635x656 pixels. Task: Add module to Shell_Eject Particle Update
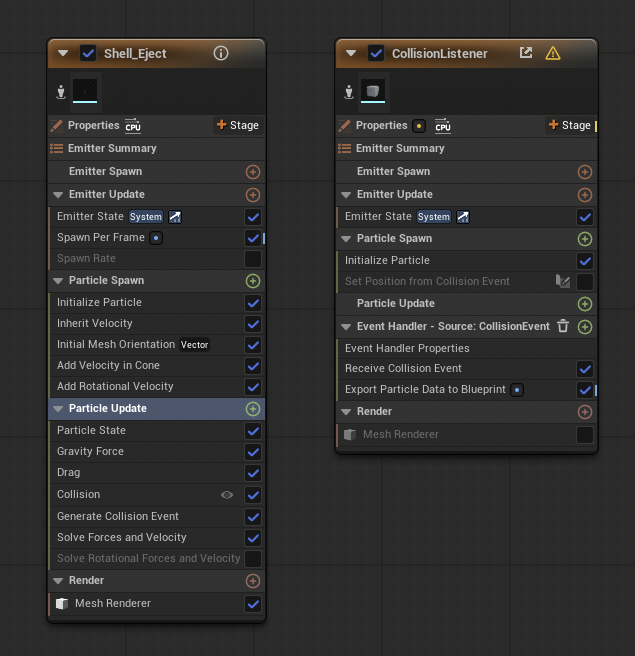click(253, 409)
